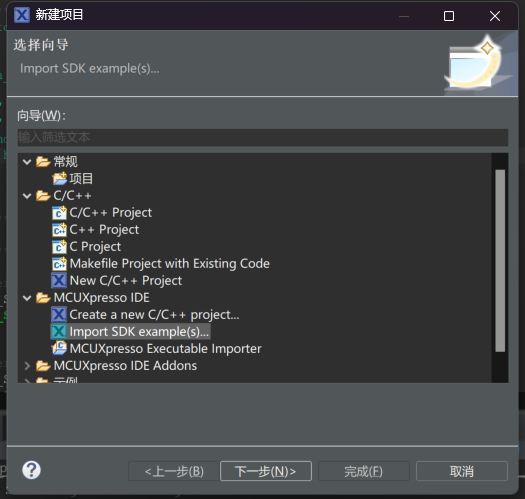The height and width of the screenshot is (499, 525).
Task: Click the 完成(F) finish button
Action: click(x=364, y=471)
